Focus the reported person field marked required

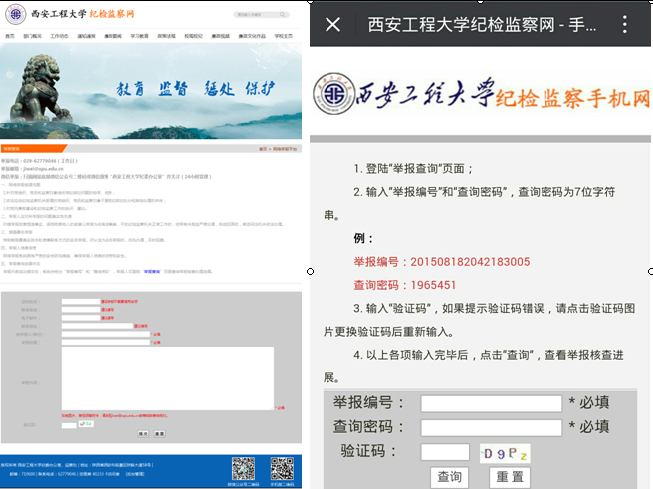coord(106,334)
